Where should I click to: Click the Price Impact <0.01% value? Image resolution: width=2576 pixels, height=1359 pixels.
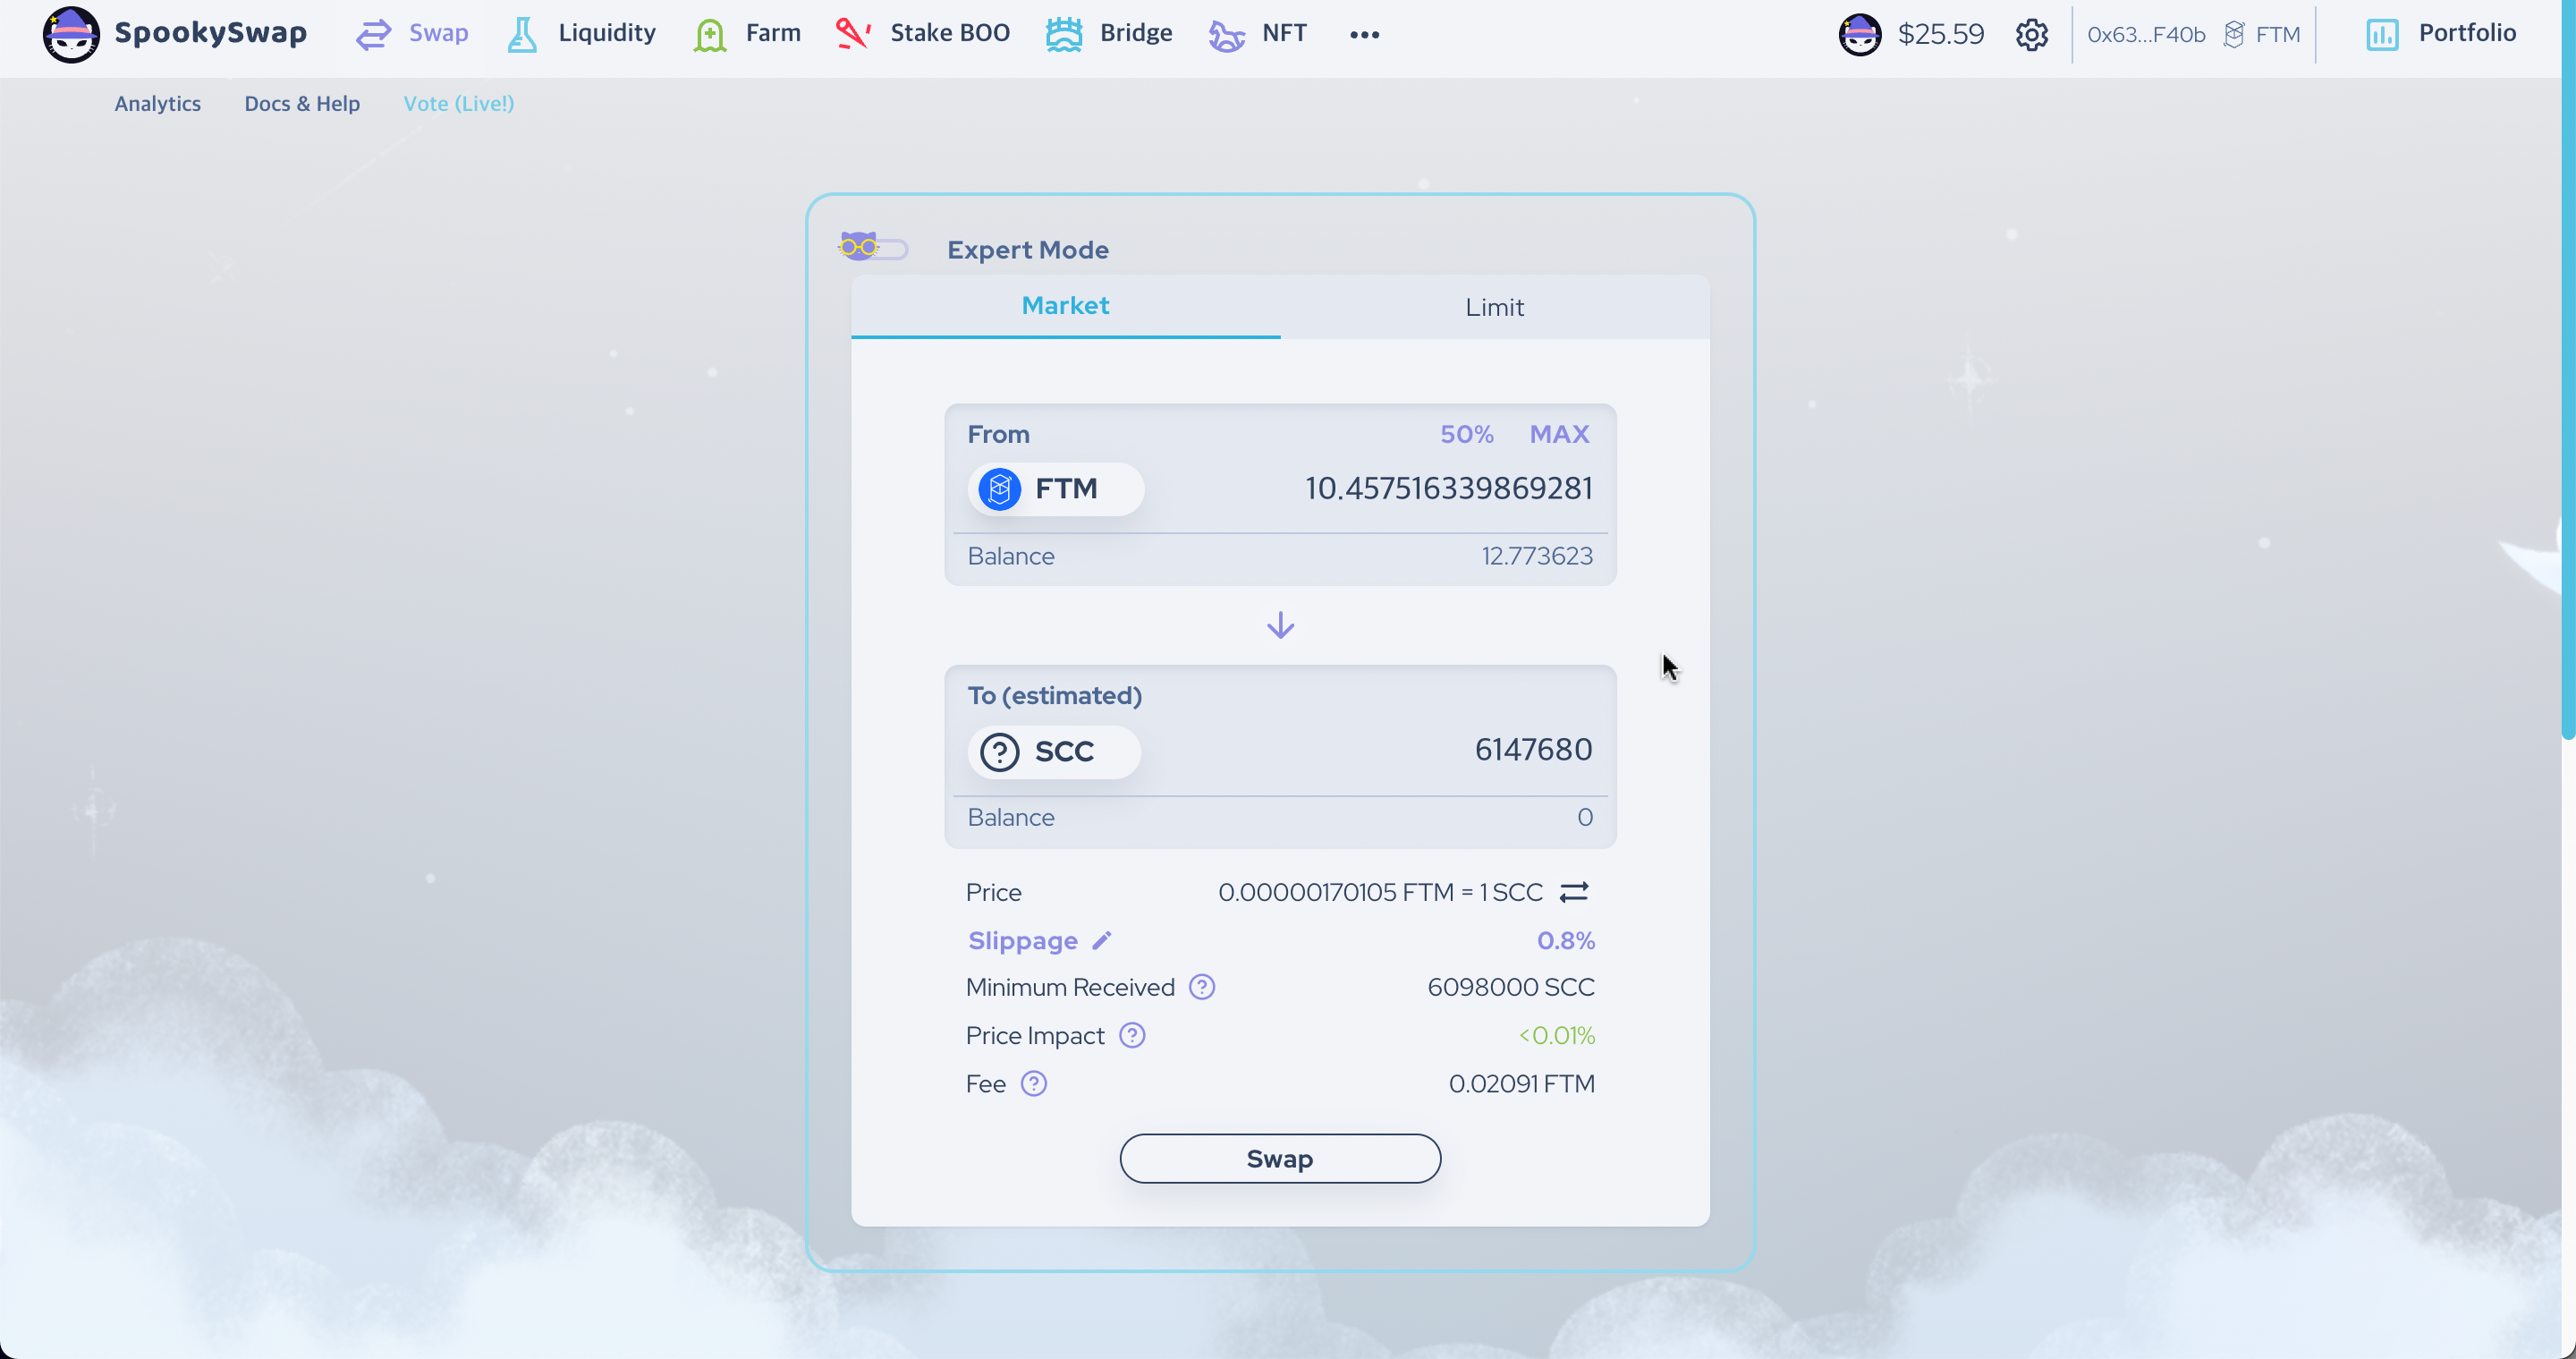click(x=1556, y=1036)
